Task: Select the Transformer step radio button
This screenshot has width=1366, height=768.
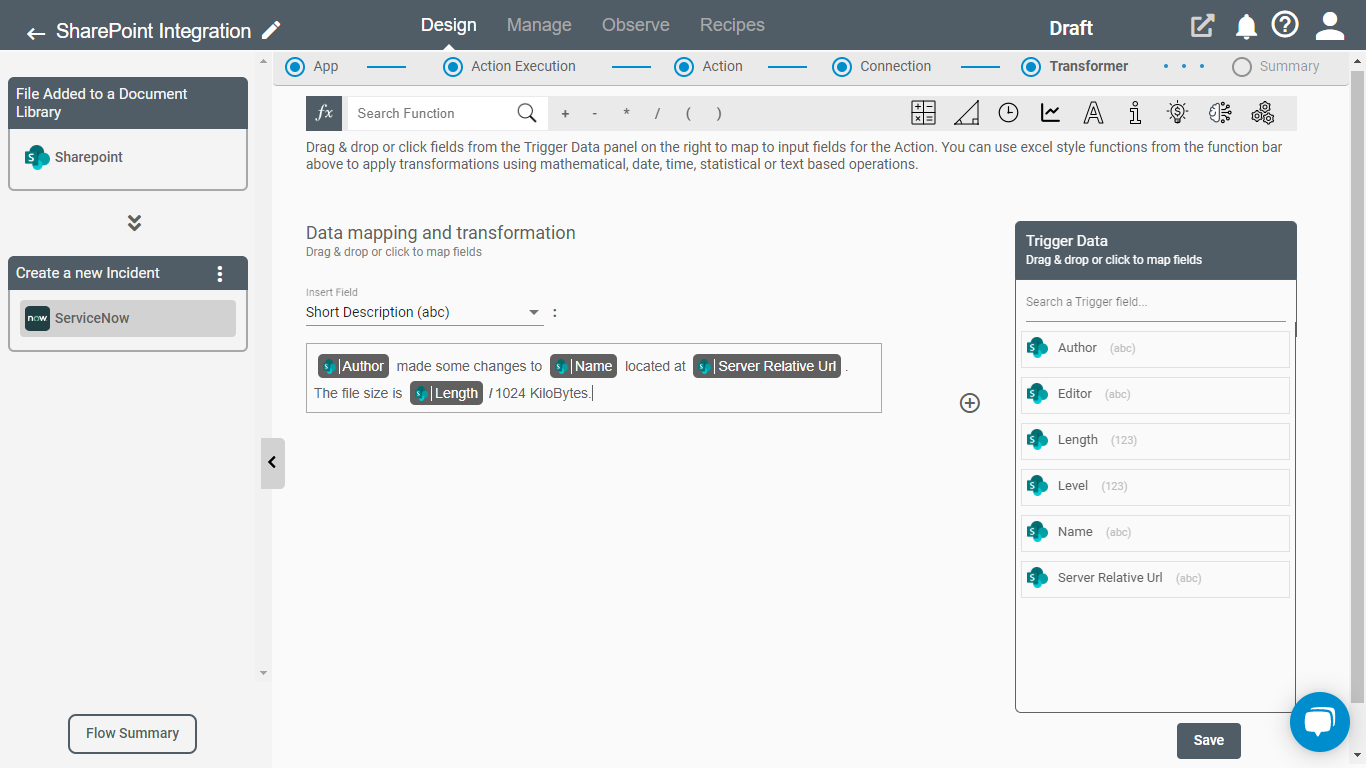Action: tap(1031, 67)
